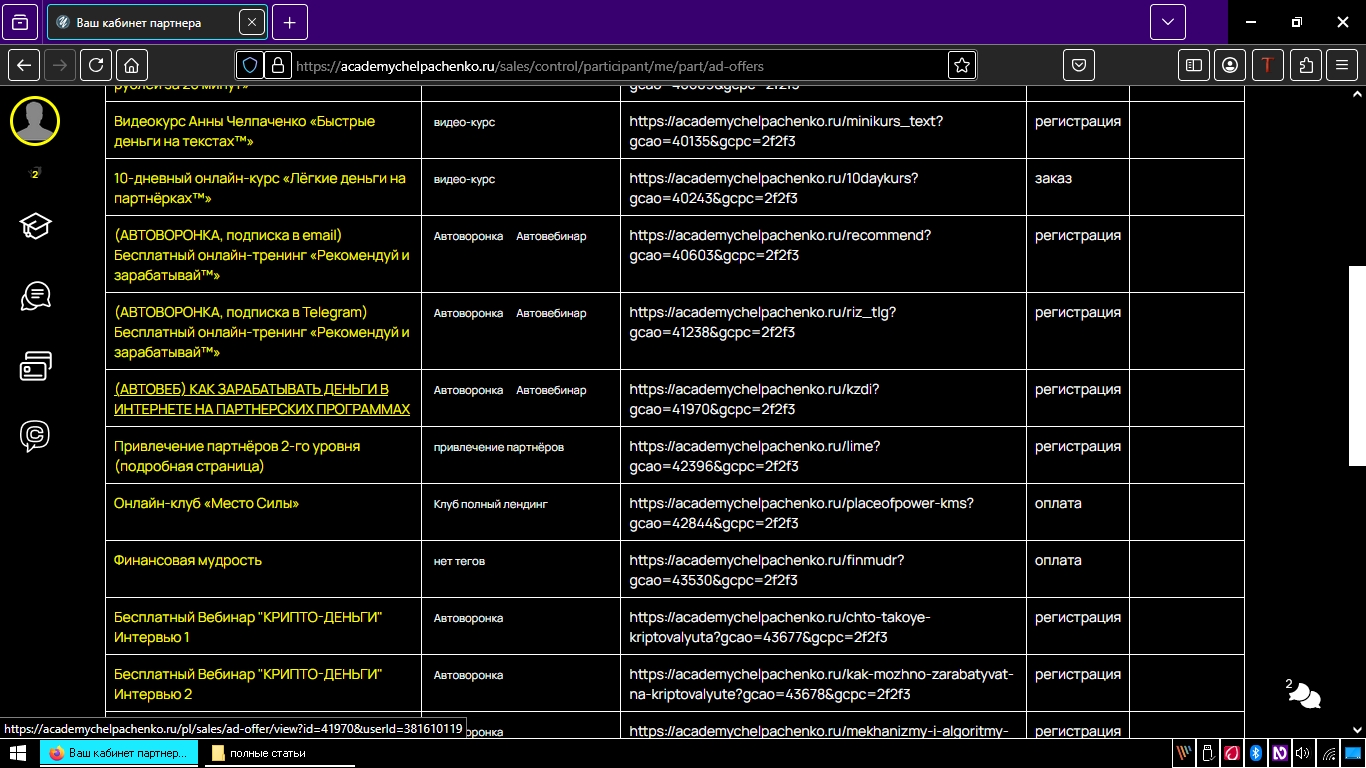
Task: Open the Онлайн-клуб «Место Силы» offer
Action: click(206, 503)
